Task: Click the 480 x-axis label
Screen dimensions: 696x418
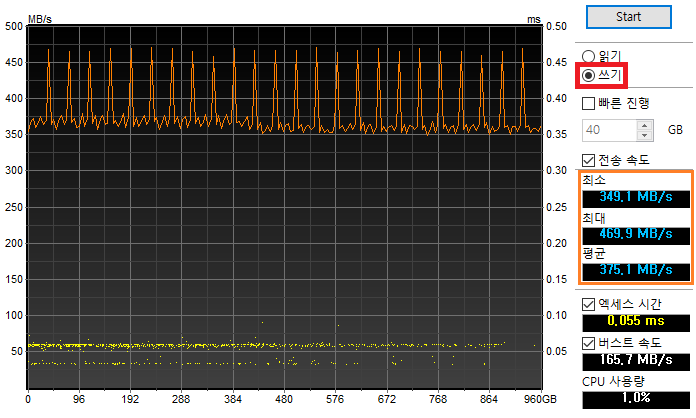Action: (x=284, y=399)
